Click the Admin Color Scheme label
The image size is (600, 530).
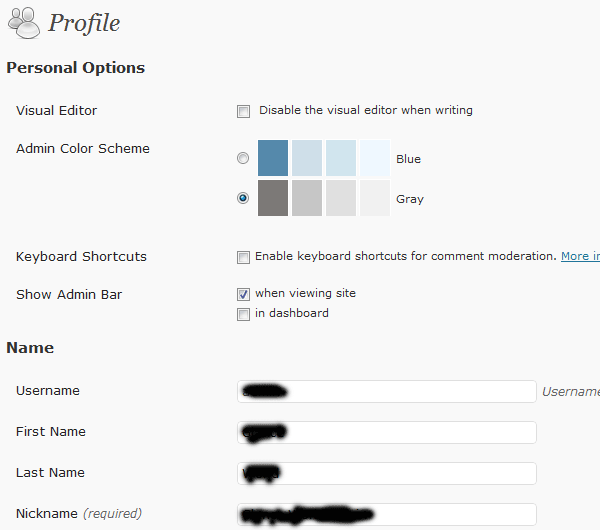(x=83, y=148)
